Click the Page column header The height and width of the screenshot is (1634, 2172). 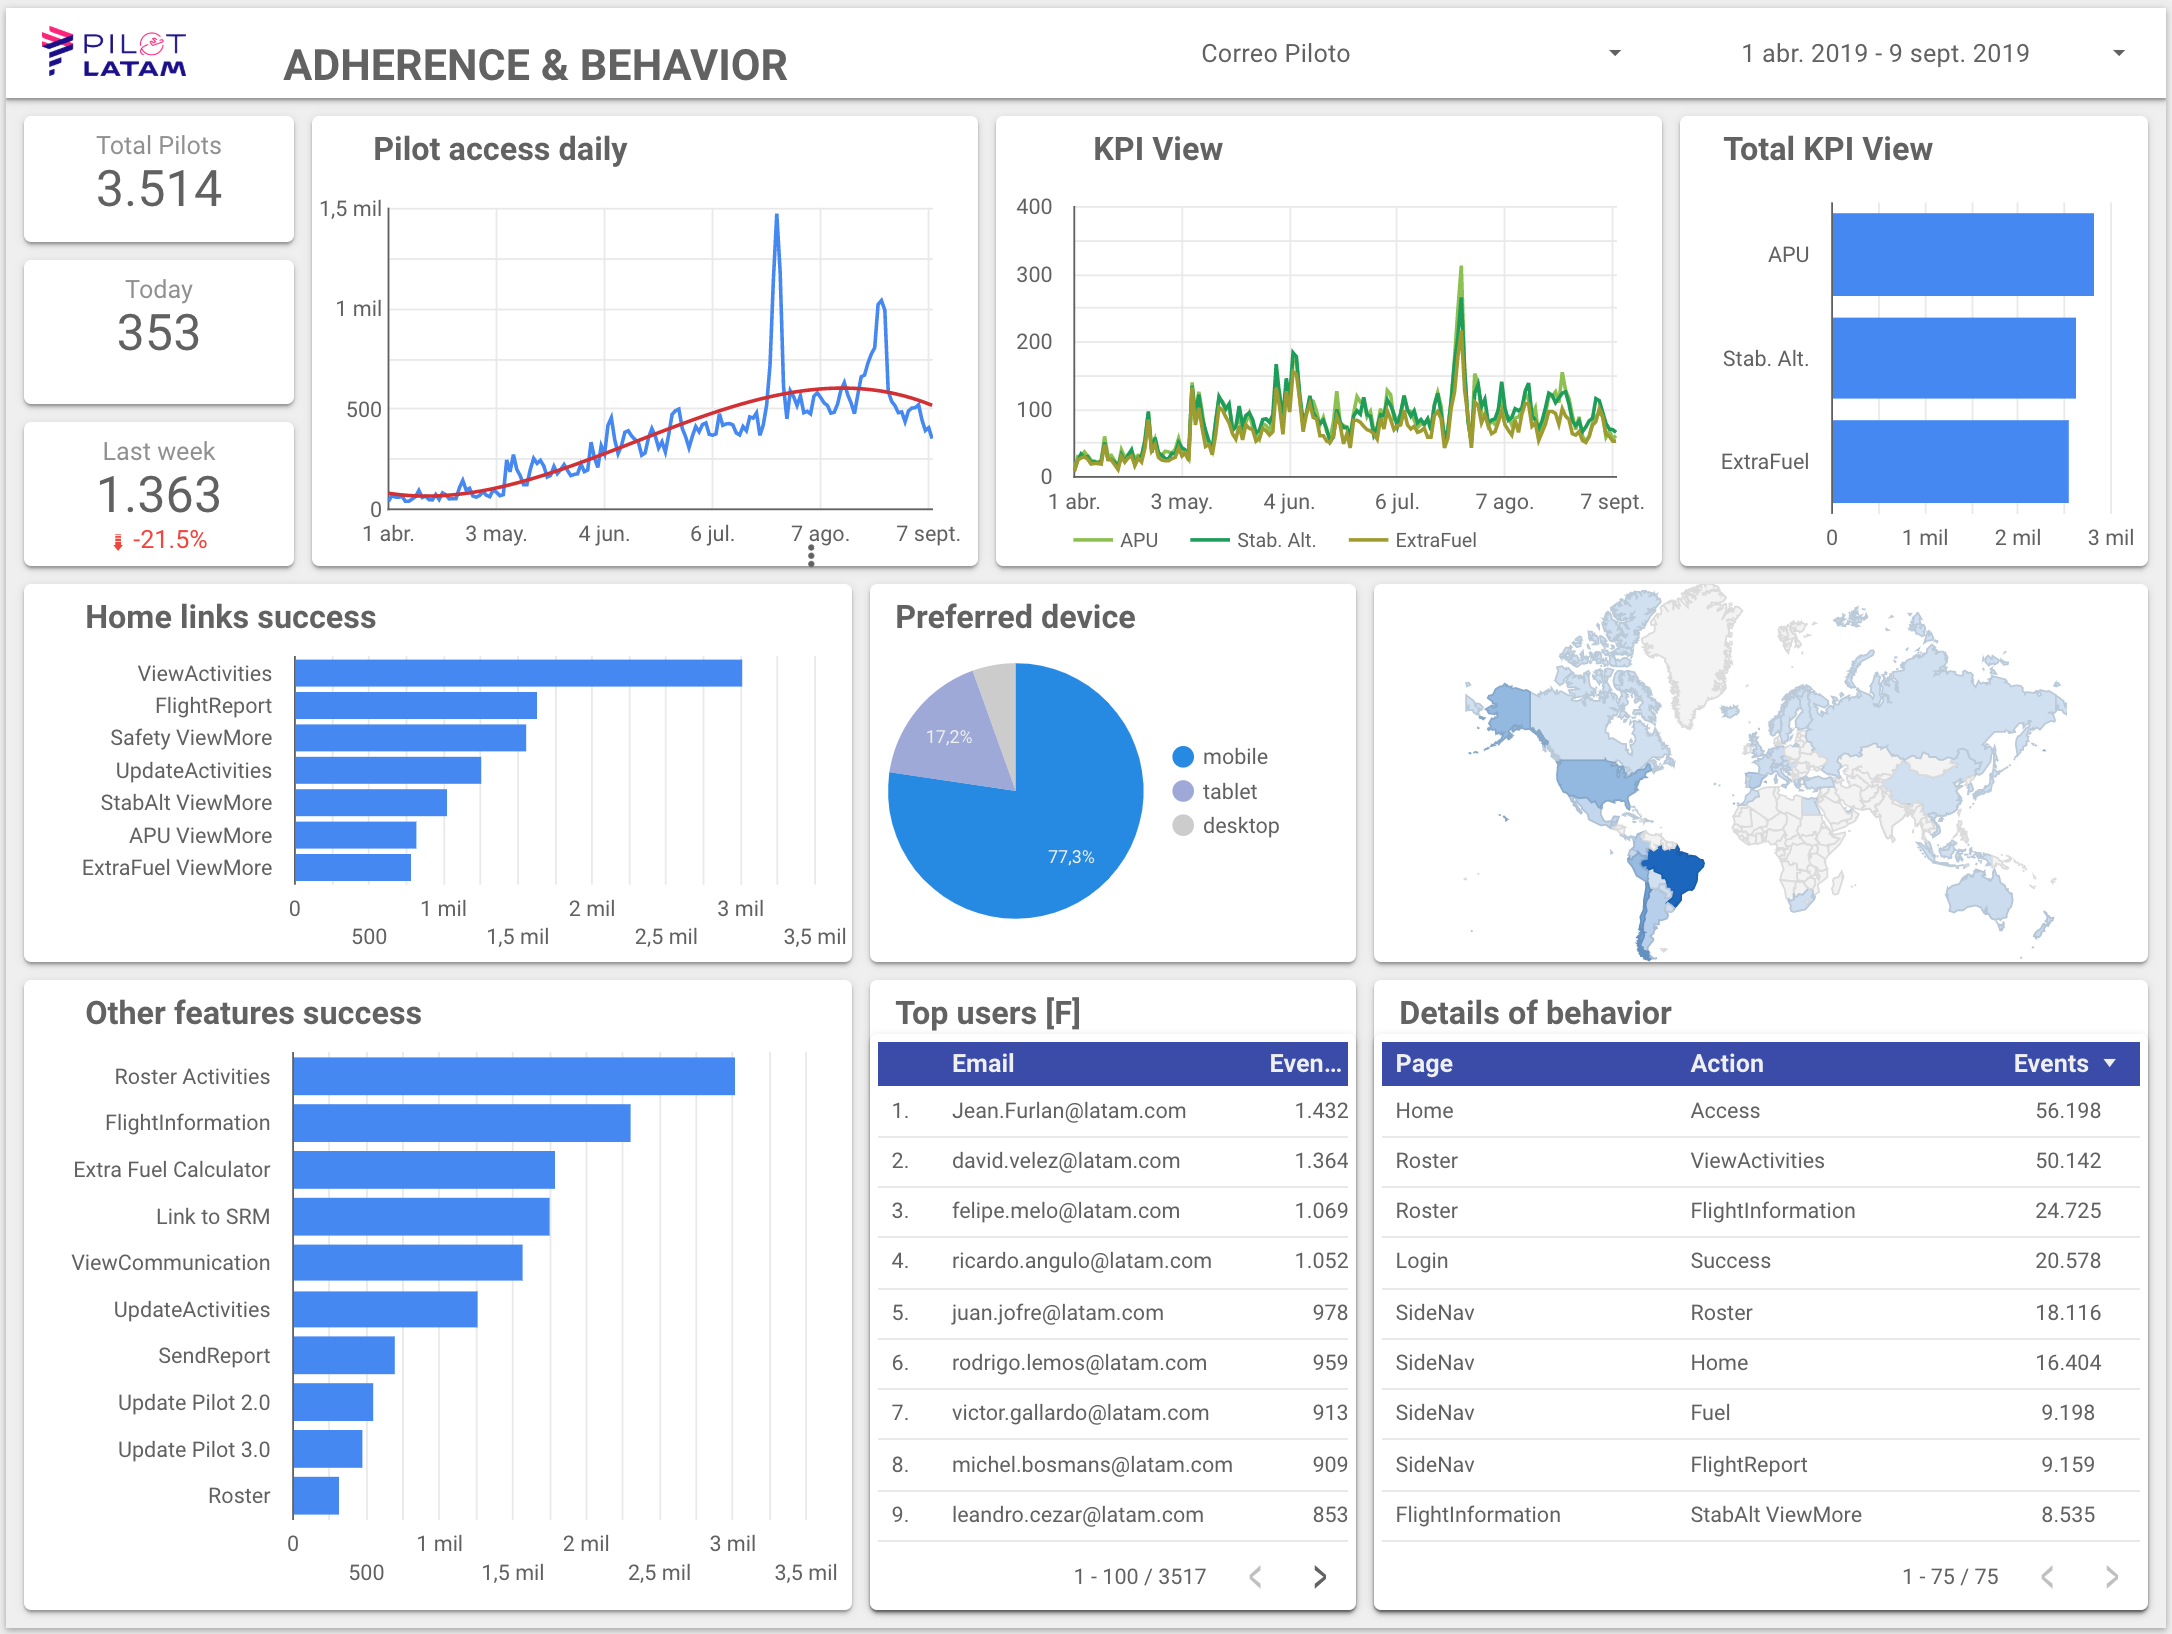click(1424, 1063)
